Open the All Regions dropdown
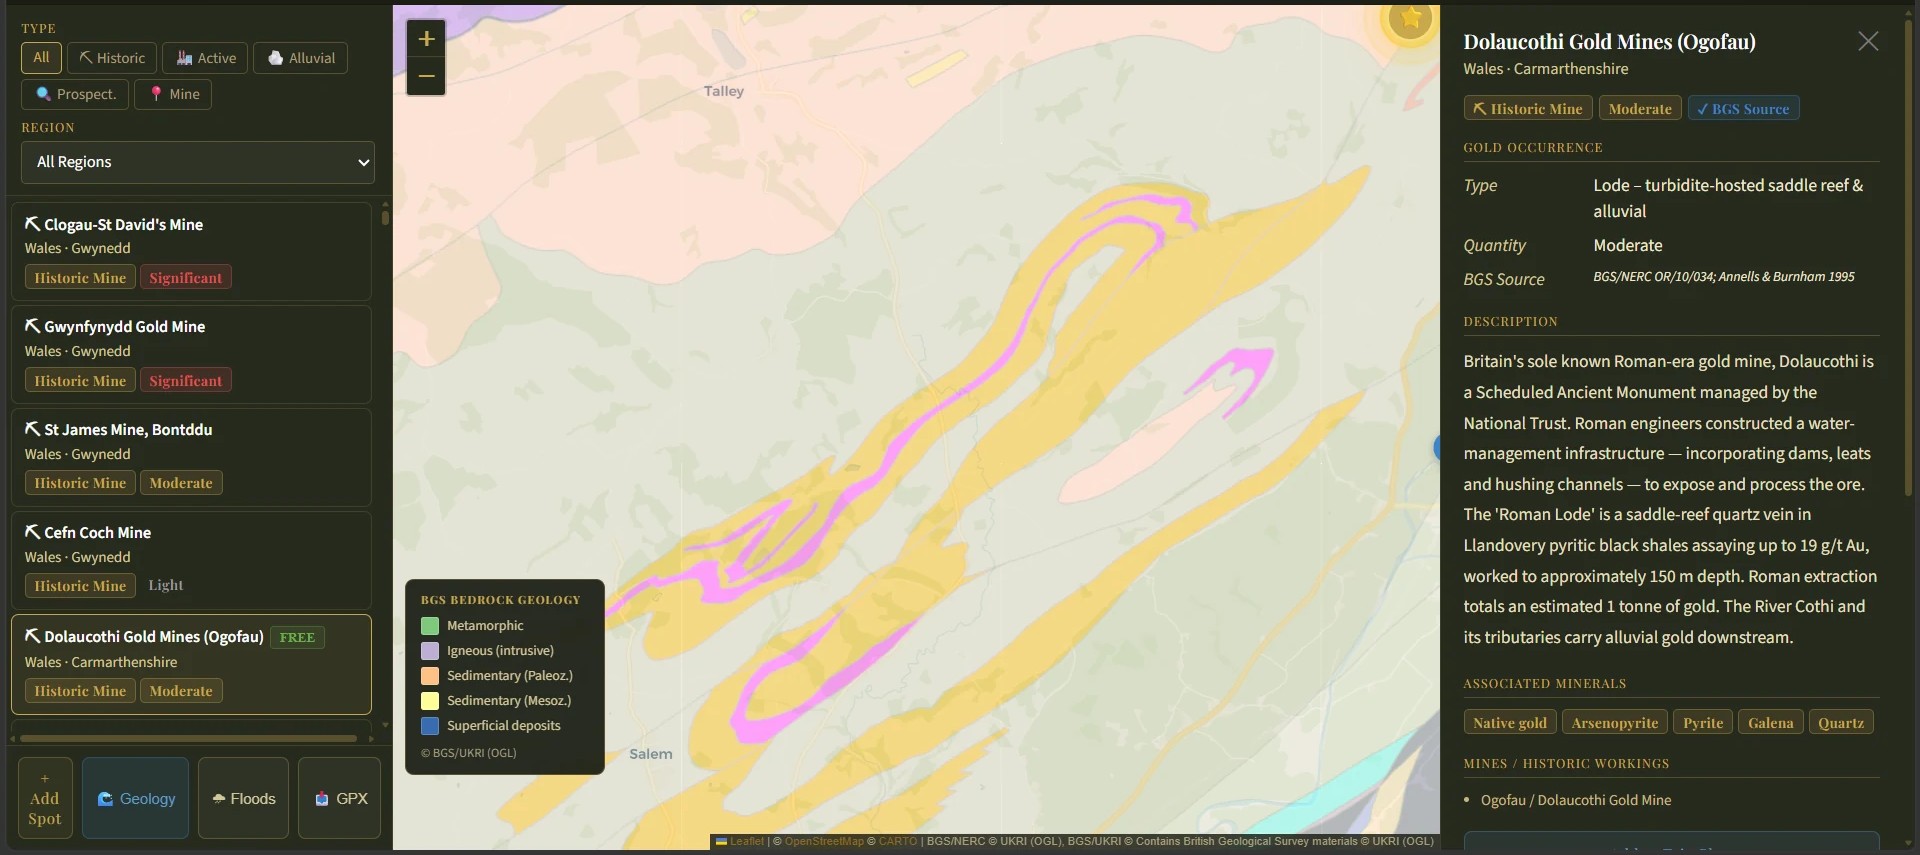 [198, 162]
